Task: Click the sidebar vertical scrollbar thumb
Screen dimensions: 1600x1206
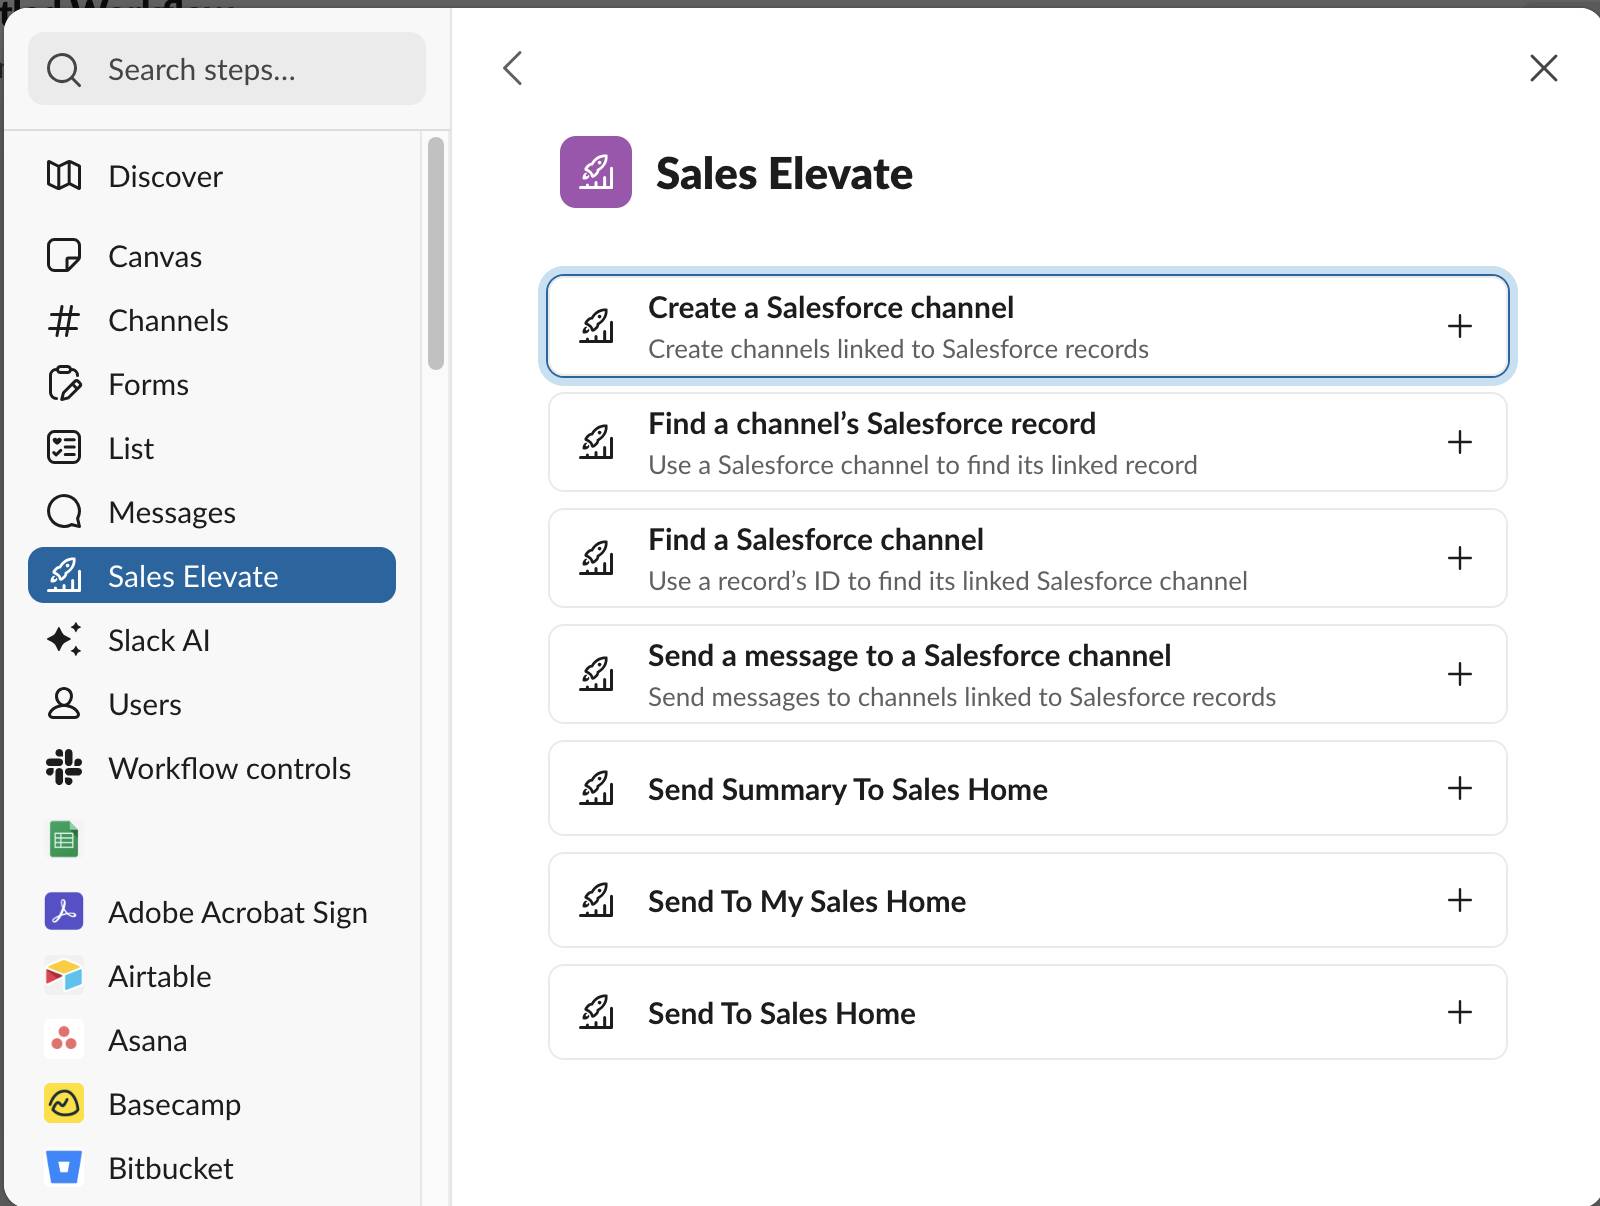Action: pyautogui.click(x=435, y=254)
